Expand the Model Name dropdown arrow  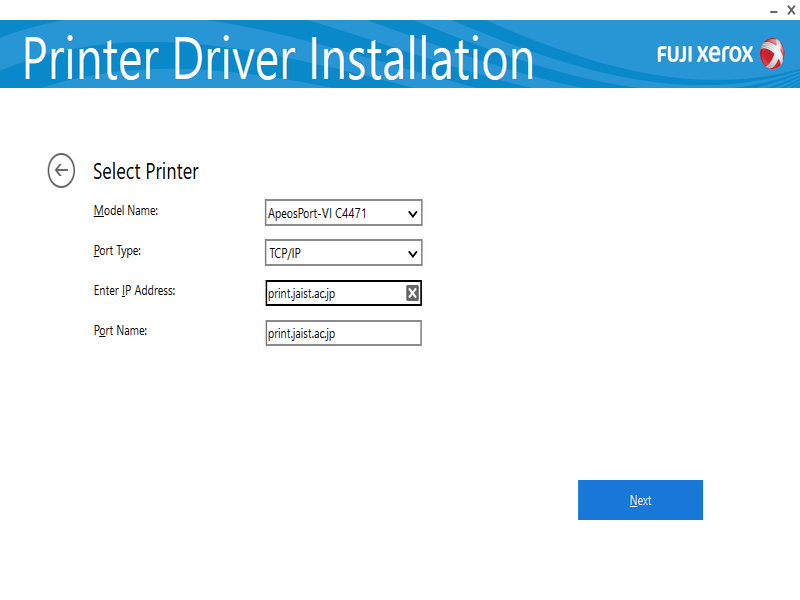click(x=412, y=214)
